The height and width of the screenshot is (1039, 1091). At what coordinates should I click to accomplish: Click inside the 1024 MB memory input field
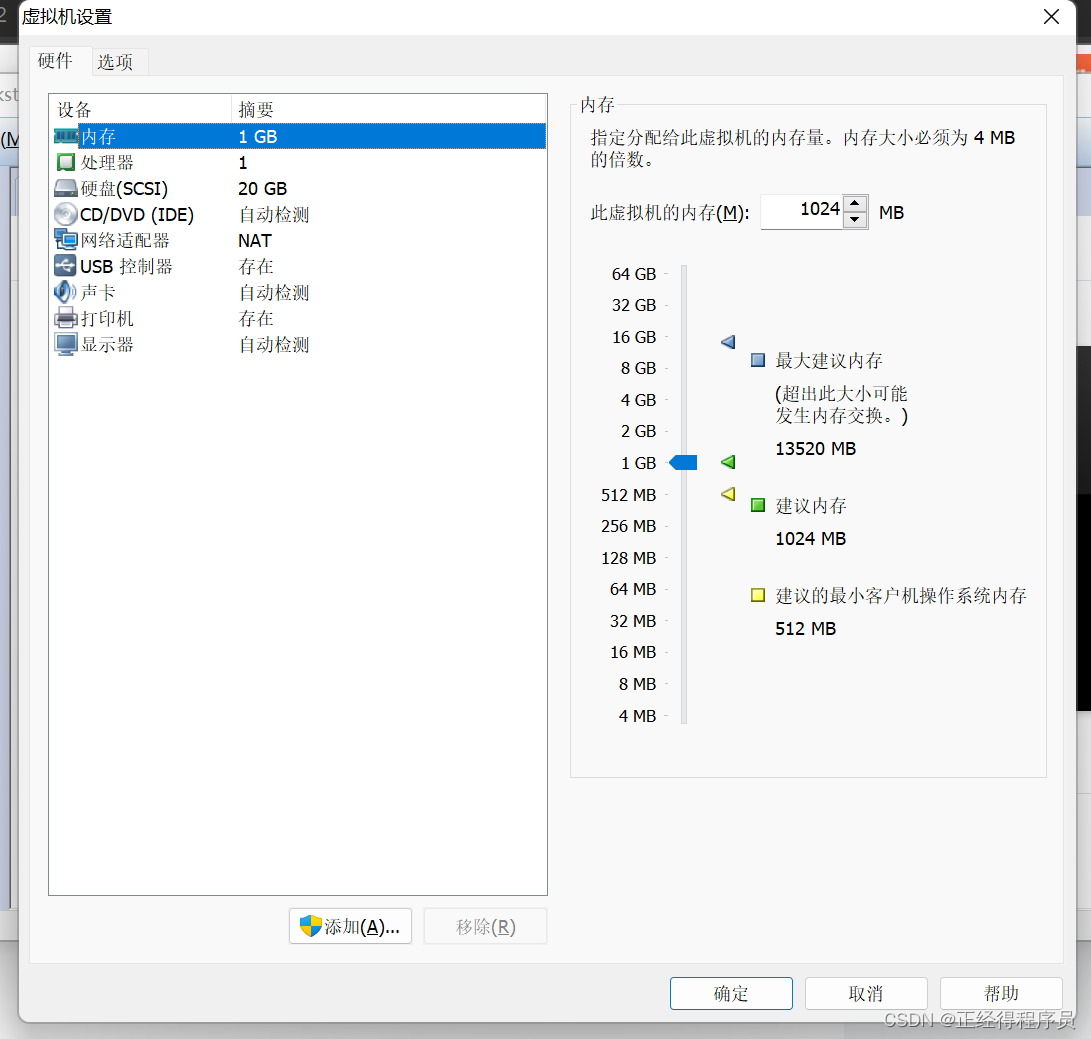pyautogui.click(x=812, y=212)
